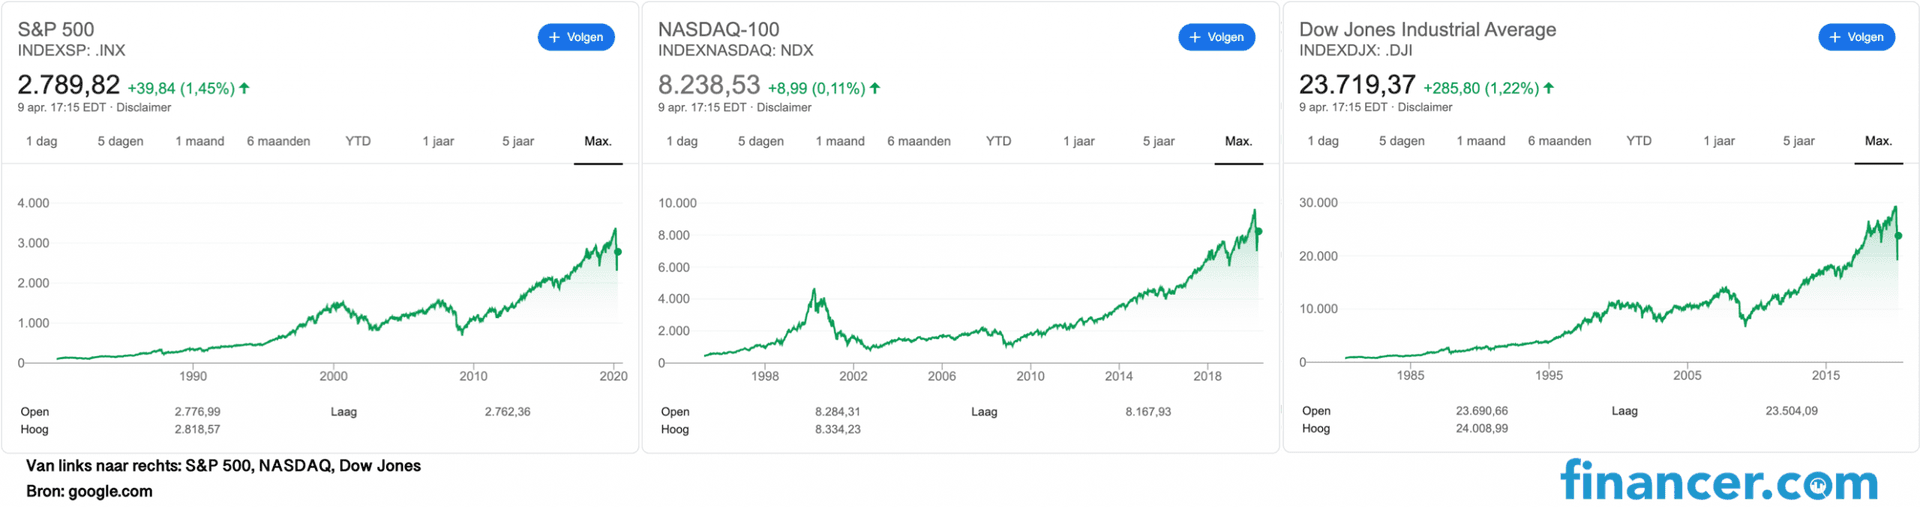
Task: Click the endpoint dot on NASDAQ-100 graph
Action: 1259,231
